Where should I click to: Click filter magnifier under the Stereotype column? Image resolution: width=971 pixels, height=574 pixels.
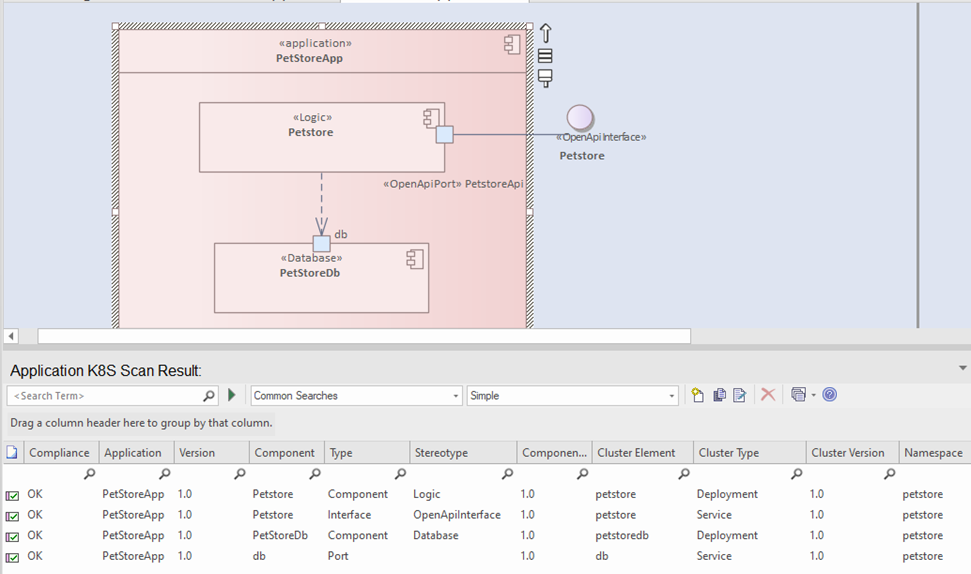coord(507,474)
